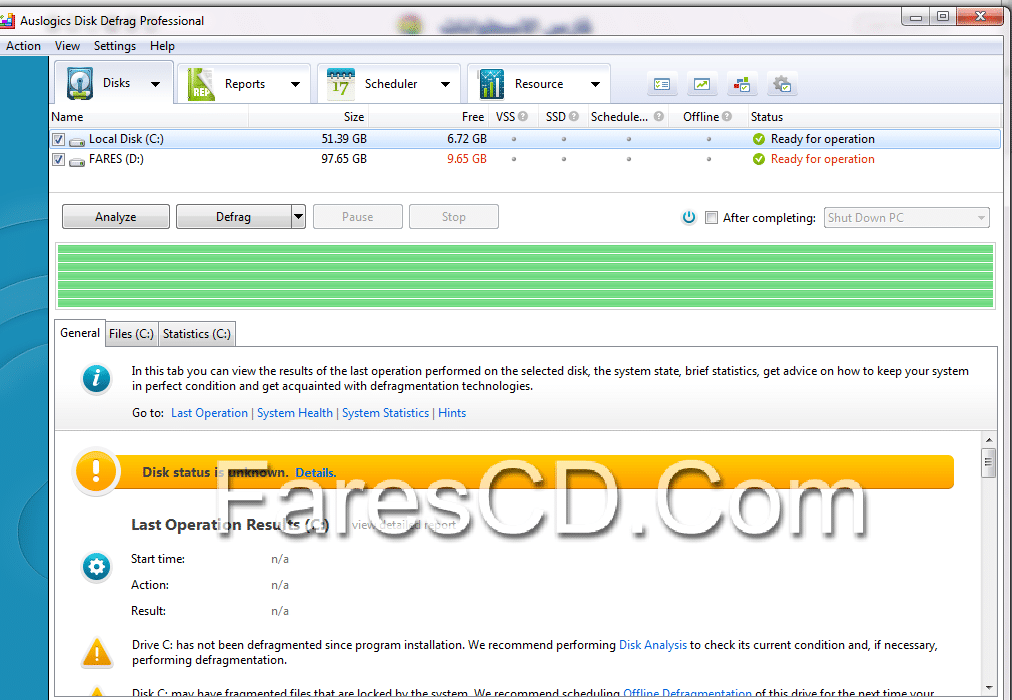Screen dimensions: 1012x700
Task: Uncheck the FARES (D:) checkbox
Action: tap(58, 159)
